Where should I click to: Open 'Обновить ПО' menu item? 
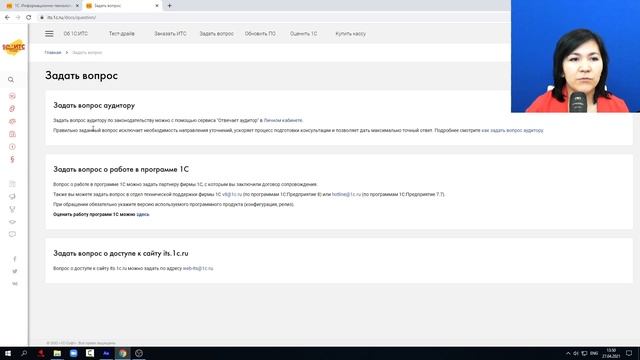coord(260,34)
